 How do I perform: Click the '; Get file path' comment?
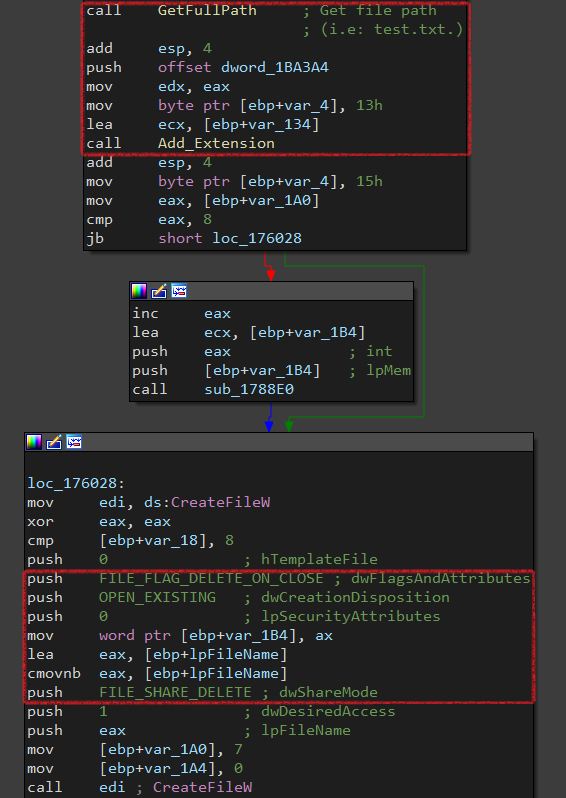(369, 10)
